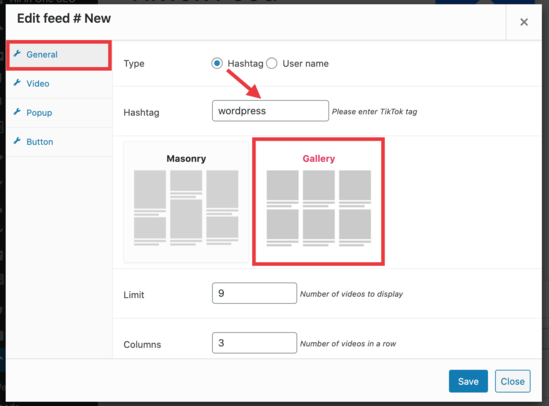Click wrench icon beside Popup tab
The width and height of the screenshot is (549, 406).
[x=17, y=112]
